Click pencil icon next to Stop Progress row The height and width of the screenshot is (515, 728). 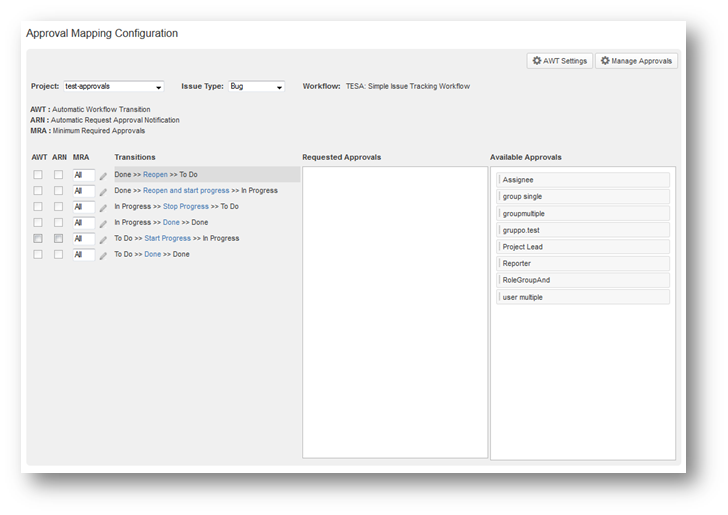tap(102, 208)
